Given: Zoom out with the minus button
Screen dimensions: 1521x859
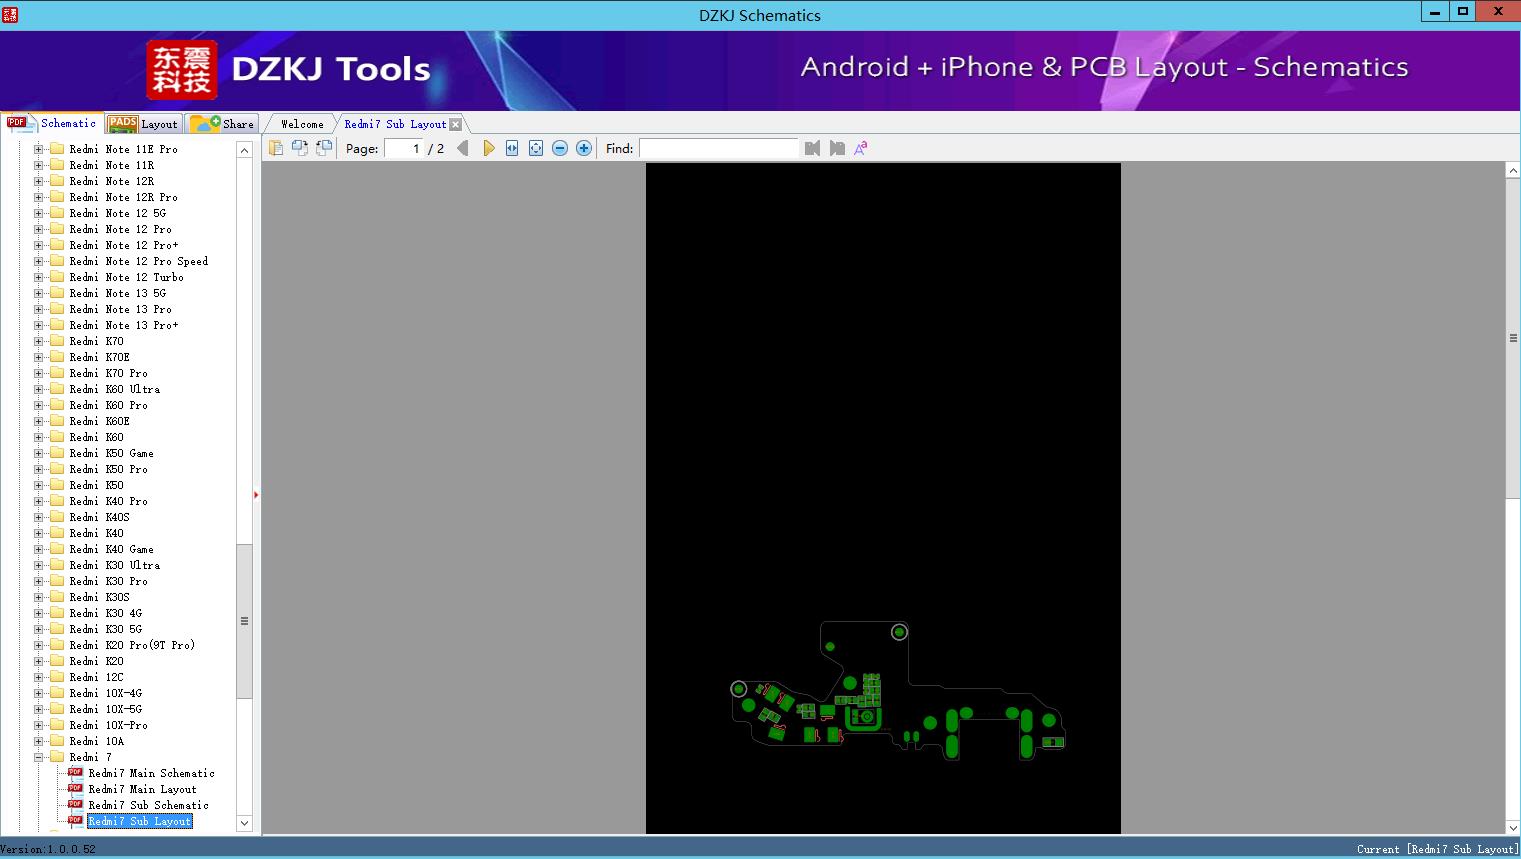Looking at the screenshot, I should pyautogui.click(x=560, y=148).
